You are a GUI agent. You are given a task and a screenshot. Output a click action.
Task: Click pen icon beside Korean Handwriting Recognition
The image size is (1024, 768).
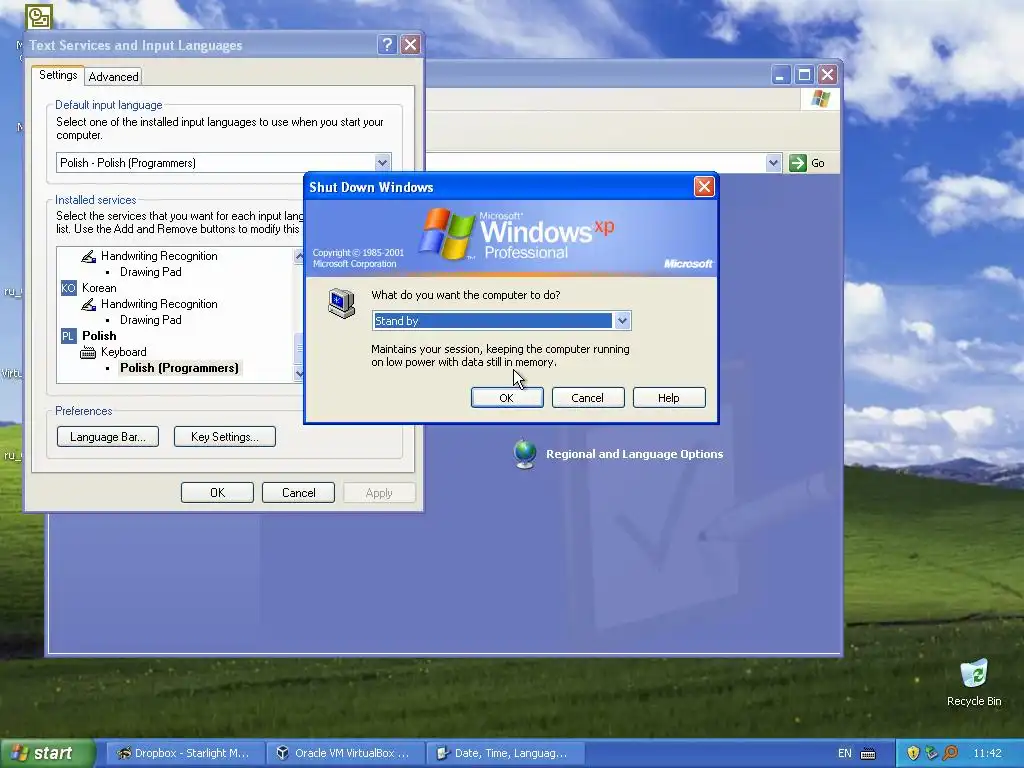point(88,304)
